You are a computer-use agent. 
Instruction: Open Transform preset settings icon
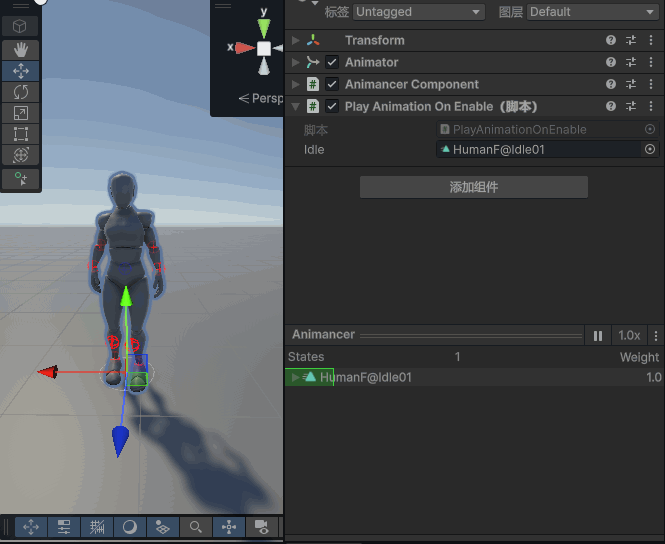pos(631,40)
